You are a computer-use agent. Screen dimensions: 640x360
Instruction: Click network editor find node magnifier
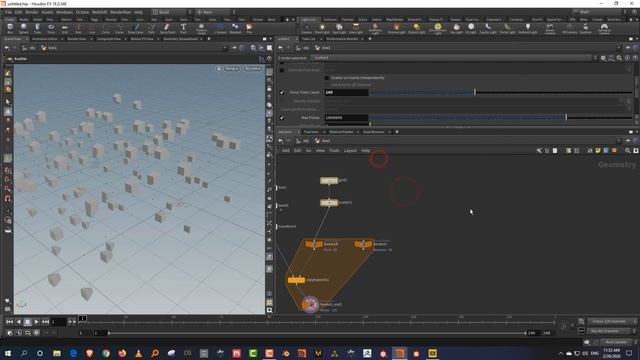[x=628, y=151]
